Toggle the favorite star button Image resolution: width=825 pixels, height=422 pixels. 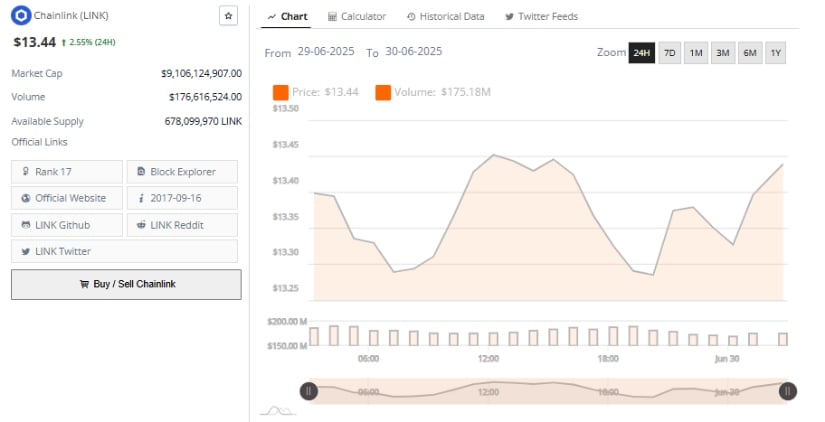[228, 16]
